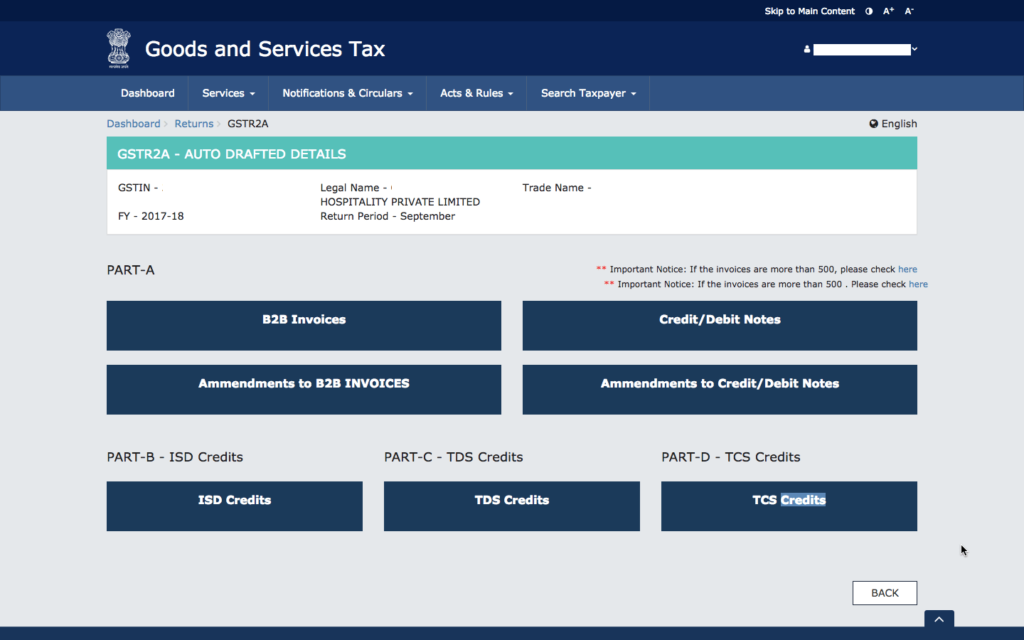Click the Goods and Services Tax emblem logo
The height and width of the screenshot is (640, 1024).
119,47
